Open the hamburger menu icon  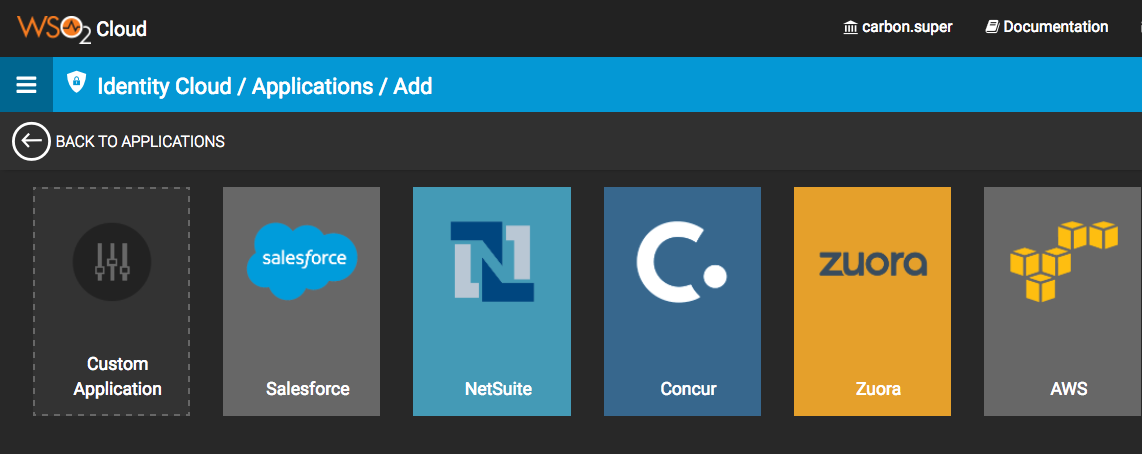coord(26,85)
